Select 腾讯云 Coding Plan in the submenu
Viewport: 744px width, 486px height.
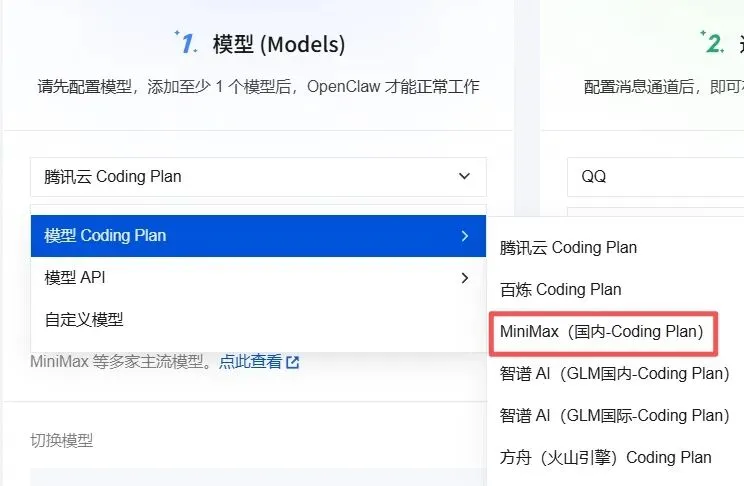pyautogui.click(x=568, y=248)
